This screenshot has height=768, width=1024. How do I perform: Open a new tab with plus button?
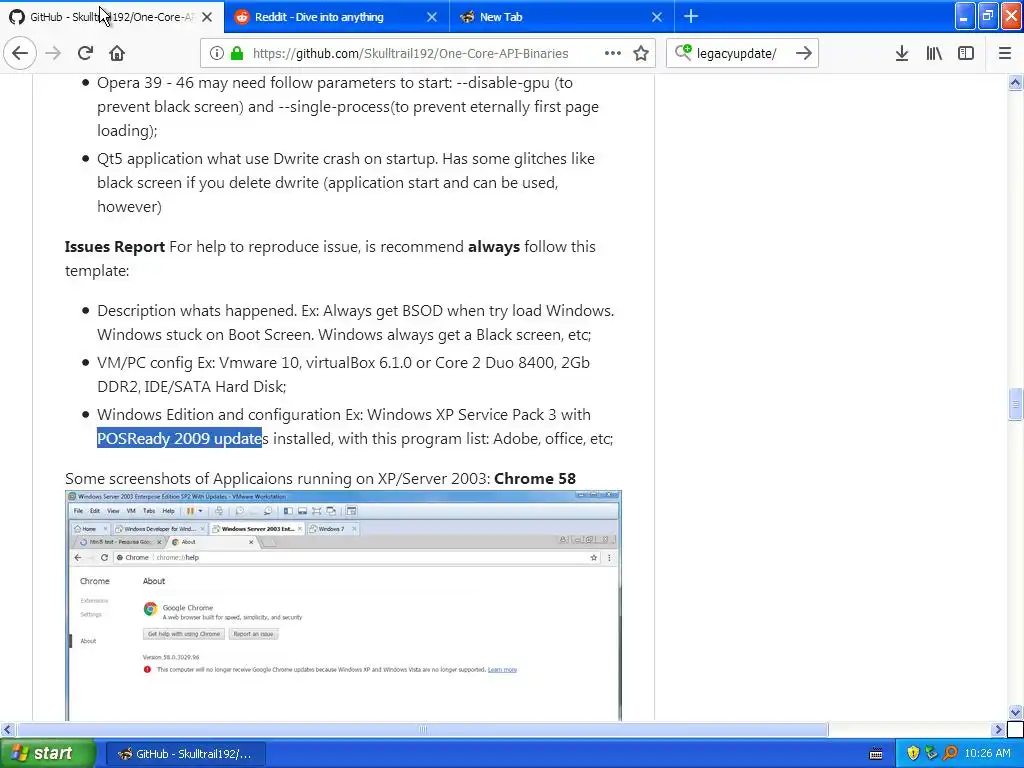tap(691, 16)
